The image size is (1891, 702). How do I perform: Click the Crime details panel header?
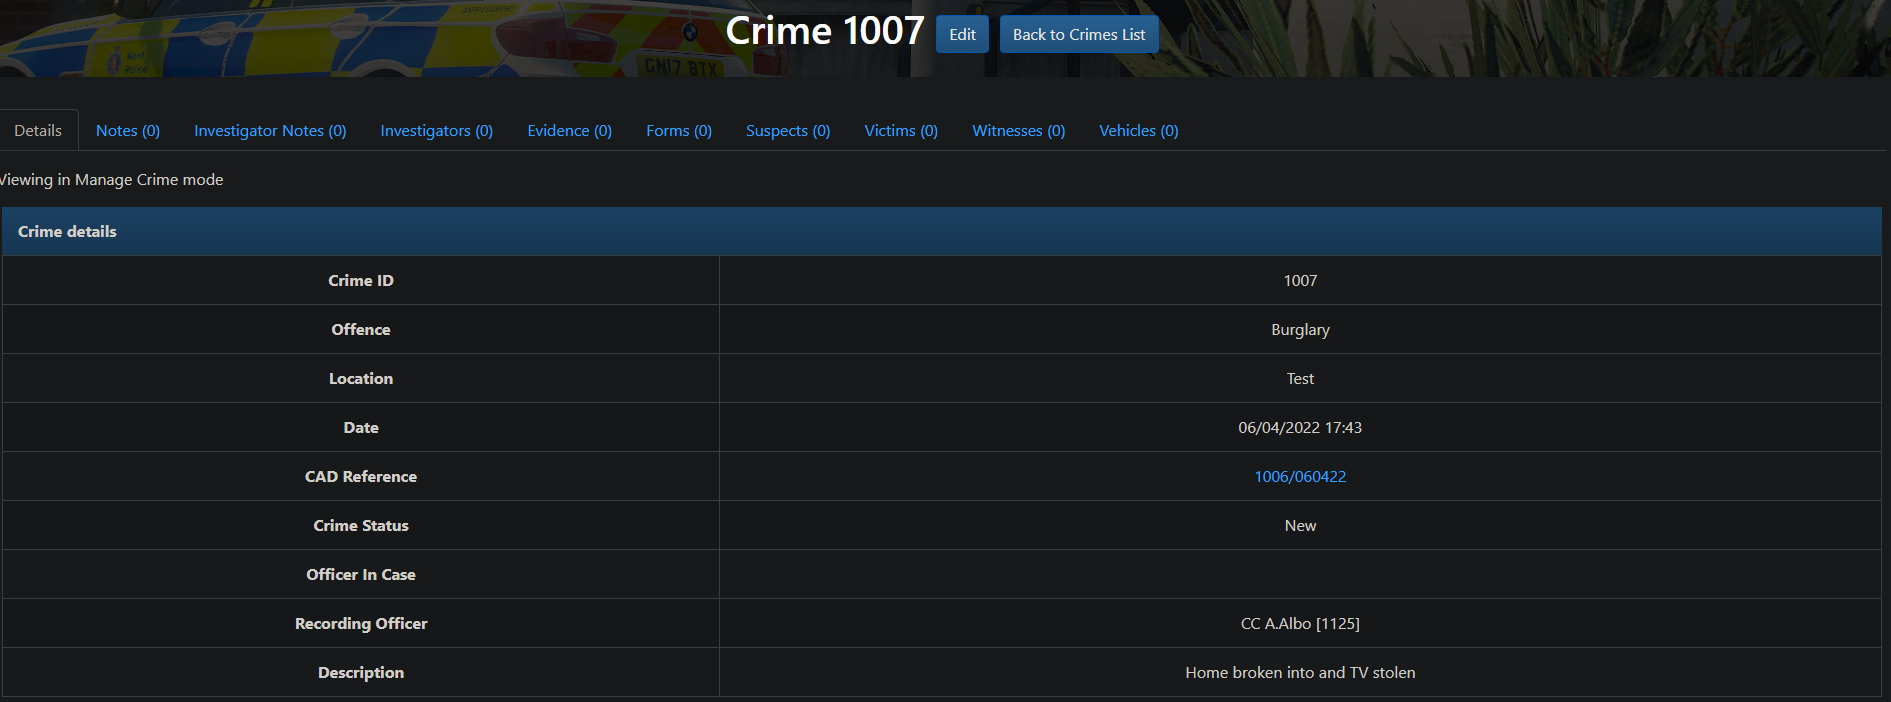click(67, 232)
